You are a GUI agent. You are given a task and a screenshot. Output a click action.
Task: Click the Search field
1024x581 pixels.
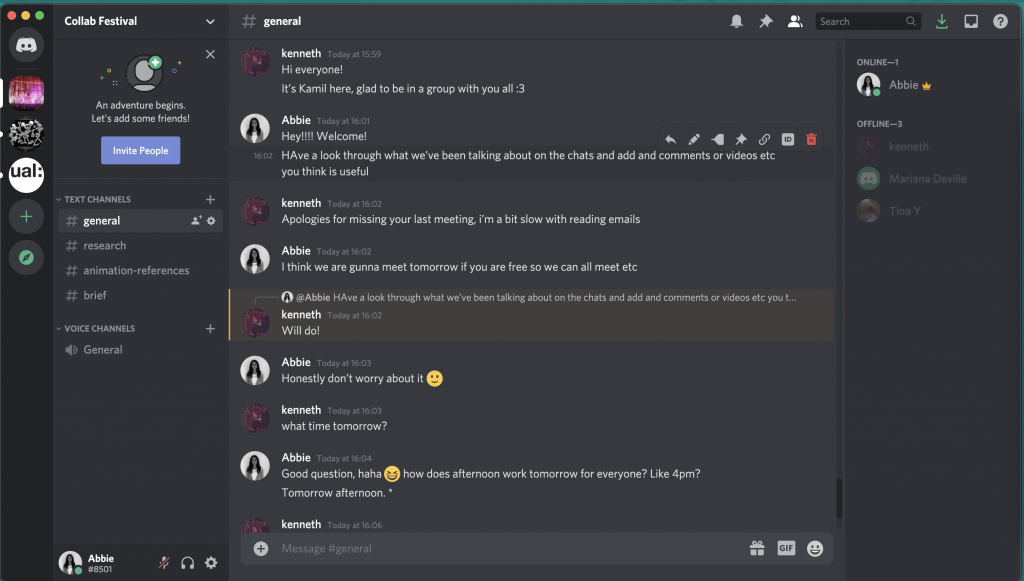pyautogui.click(x=860, y=21)
